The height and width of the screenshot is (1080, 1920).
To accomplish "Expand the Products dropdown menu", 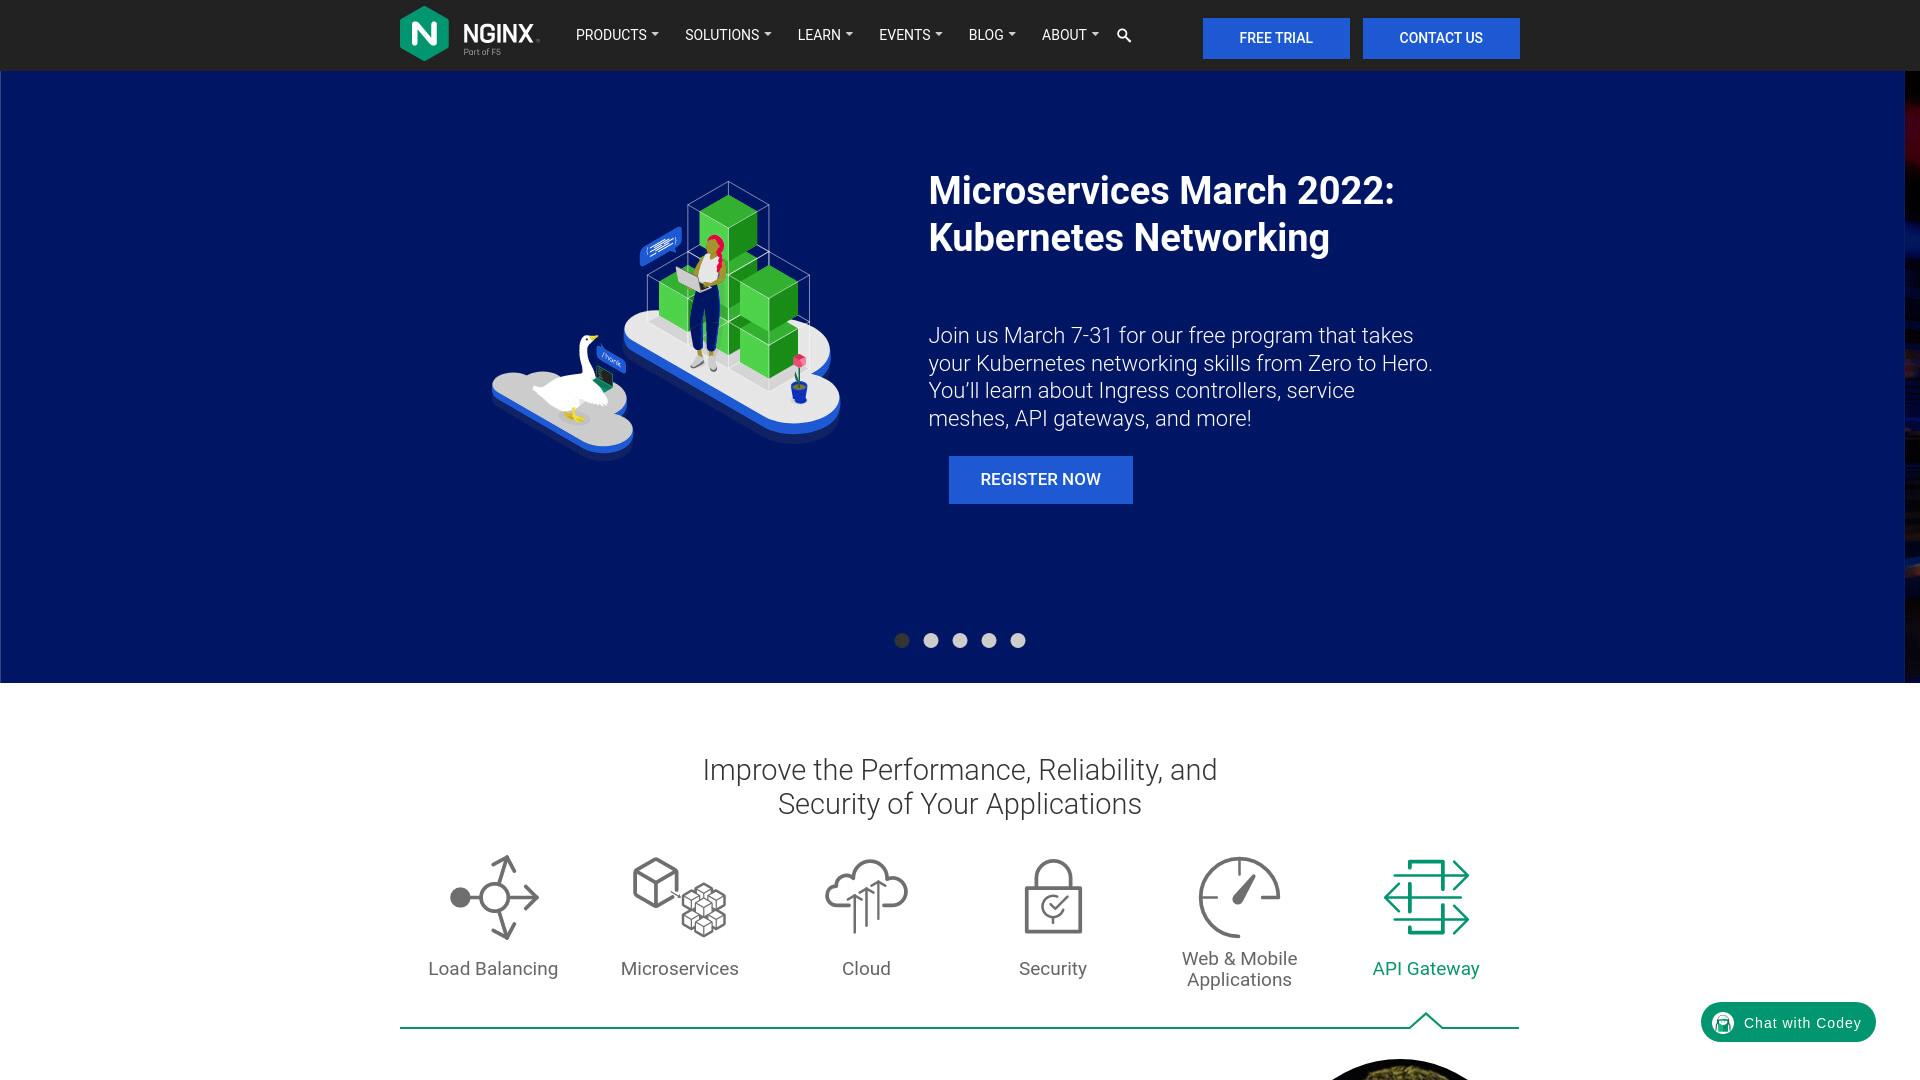I will click(x=617, y=35).
